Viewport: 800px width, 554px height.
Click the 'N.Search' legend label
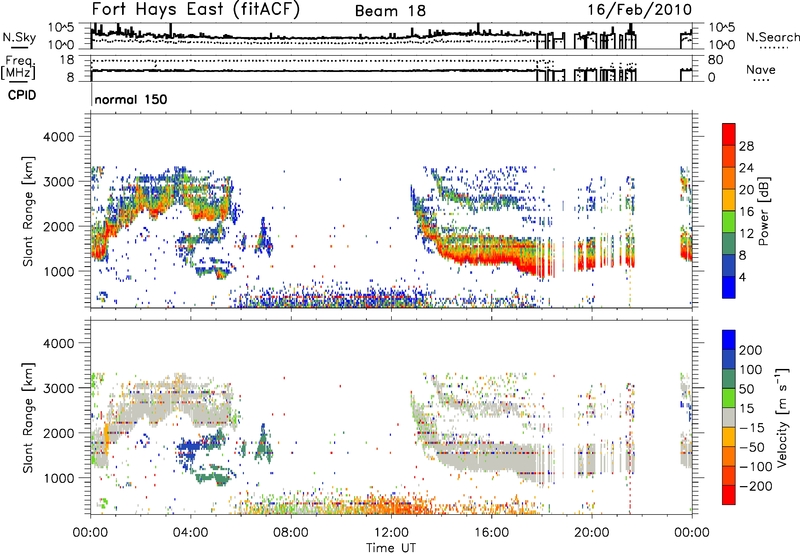click(773, 37)
